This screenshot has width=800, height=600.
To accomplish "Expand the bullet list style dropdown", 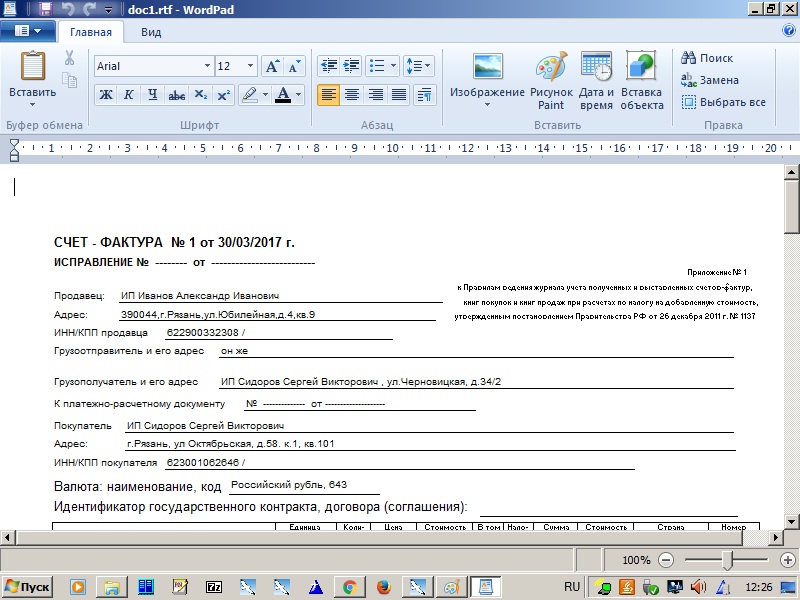I will (394, 66).
